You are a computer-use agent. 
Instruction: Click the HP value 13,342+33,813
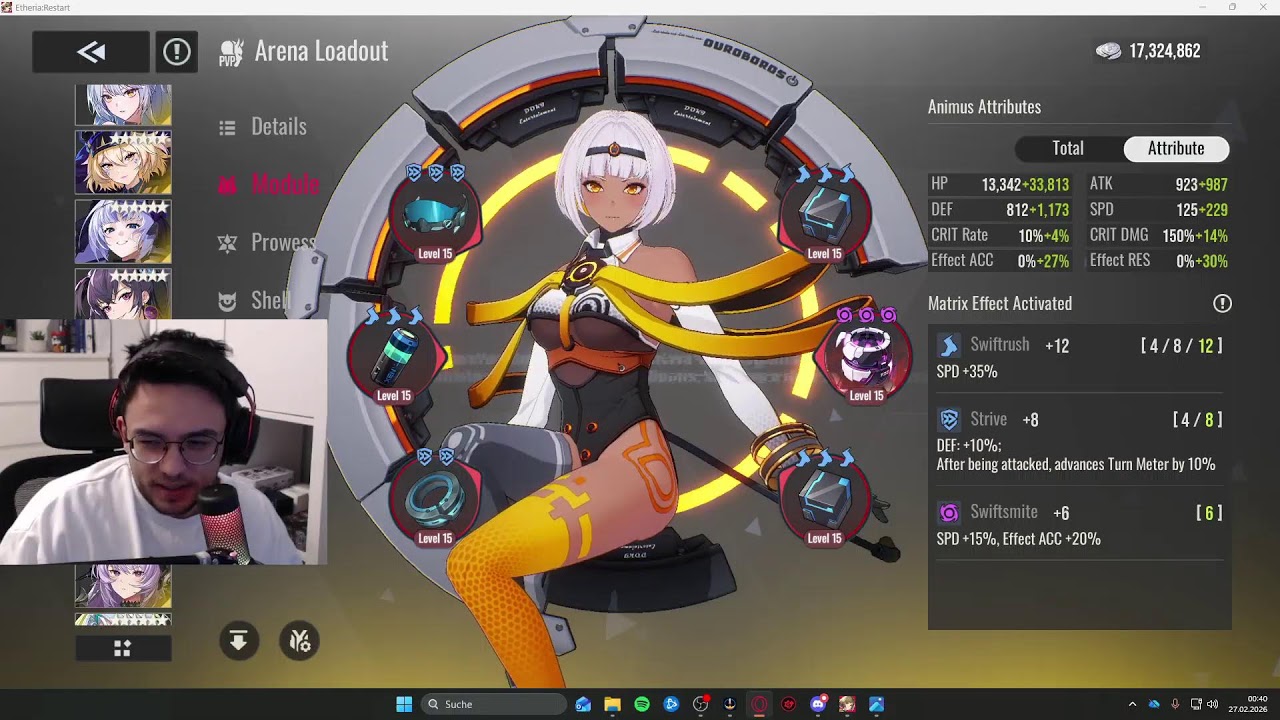[1025, 185]
